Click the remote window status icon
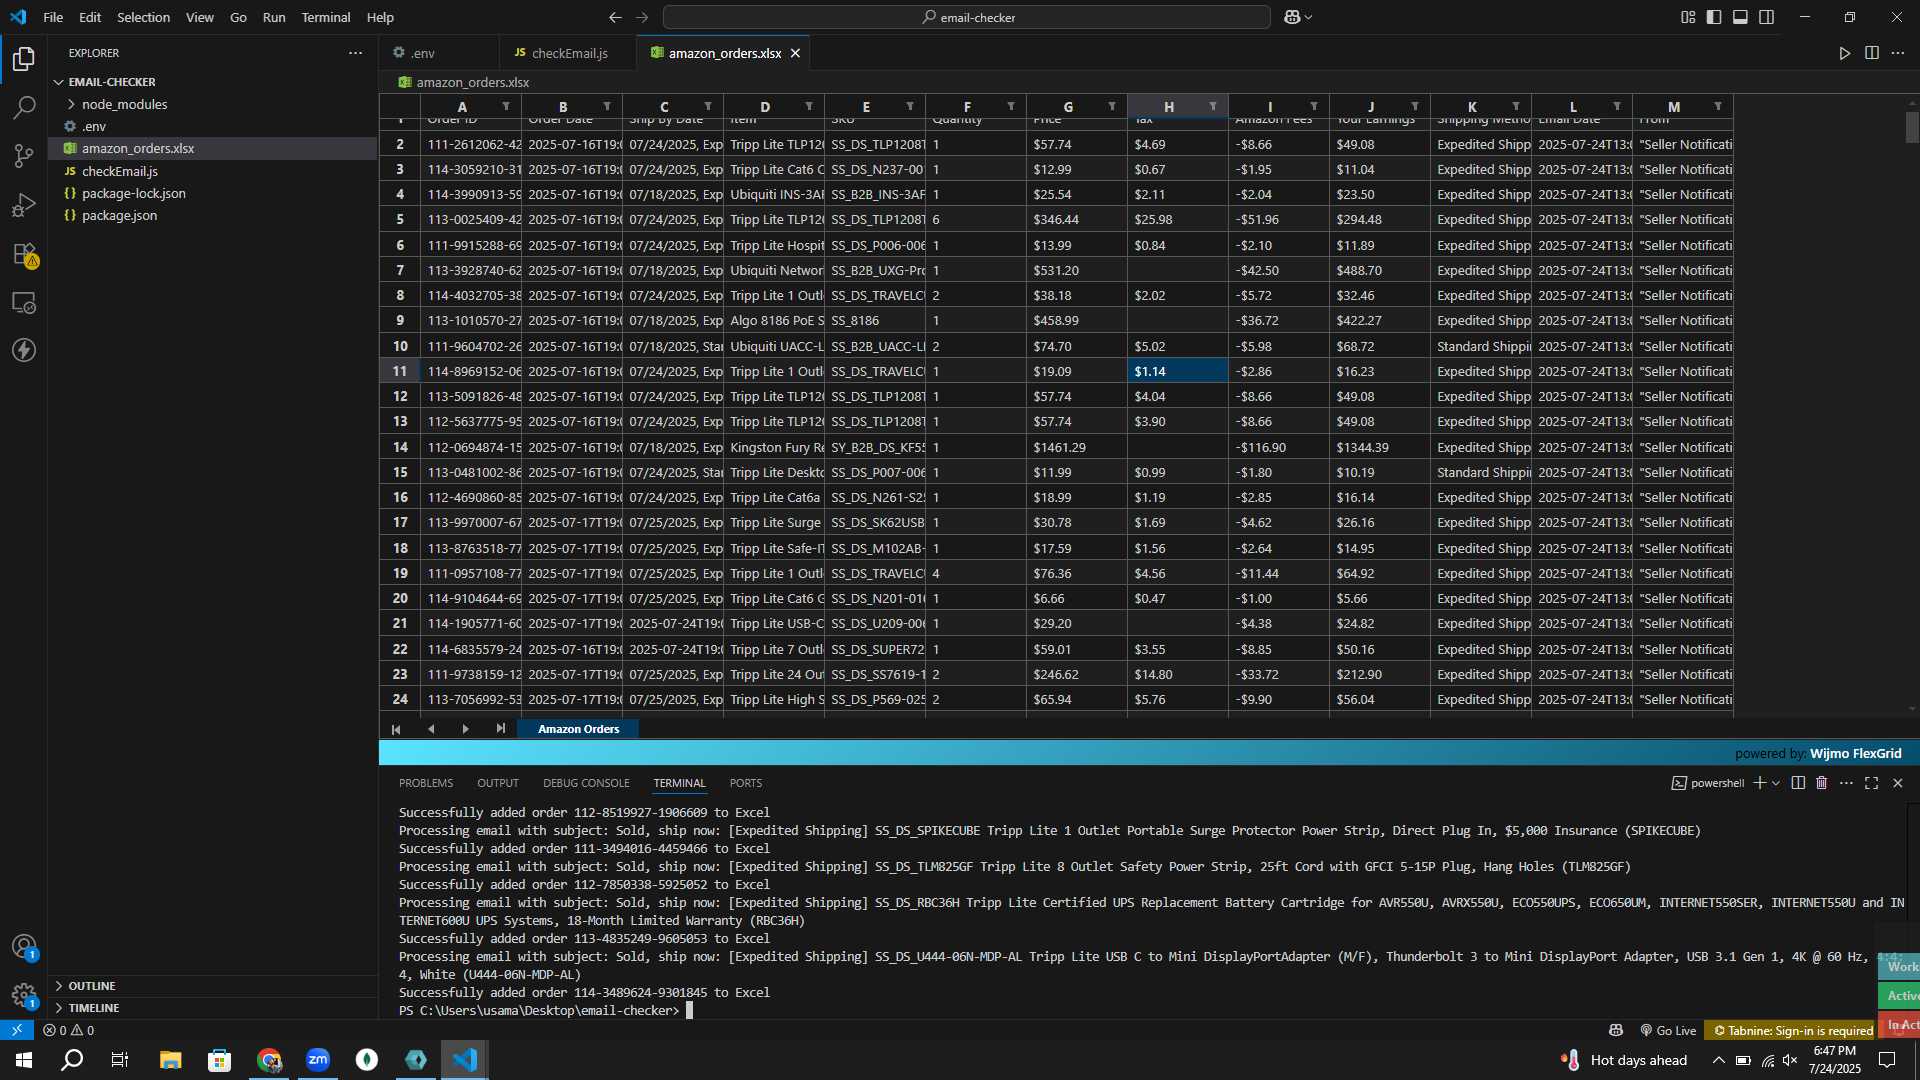1920x1080 pixels. click(17, 1030)
